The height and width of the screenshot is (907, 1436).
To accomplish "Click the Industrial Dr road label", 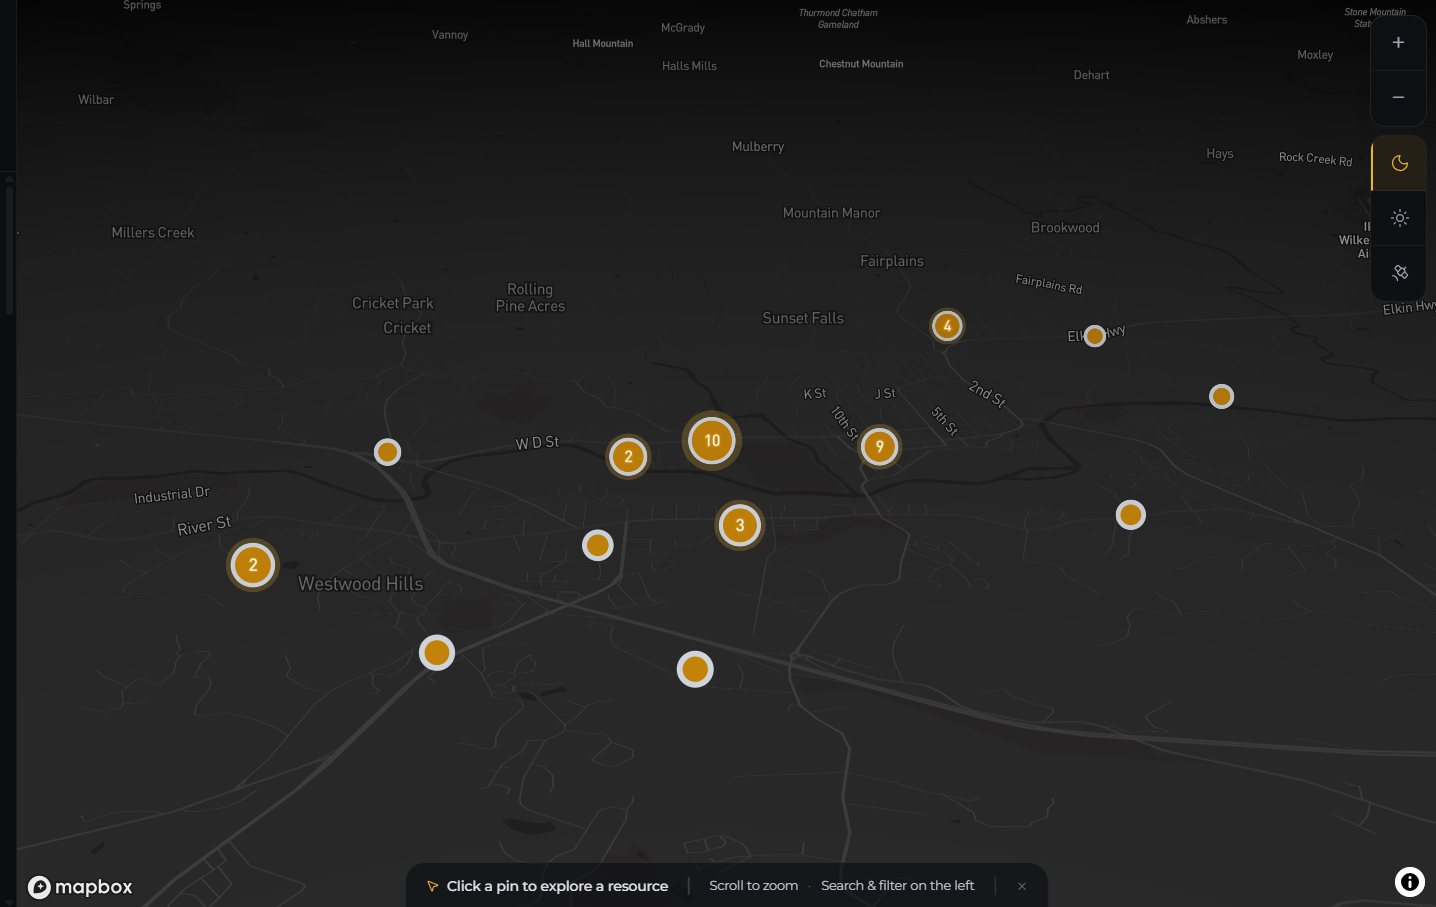I will point(172,494).
